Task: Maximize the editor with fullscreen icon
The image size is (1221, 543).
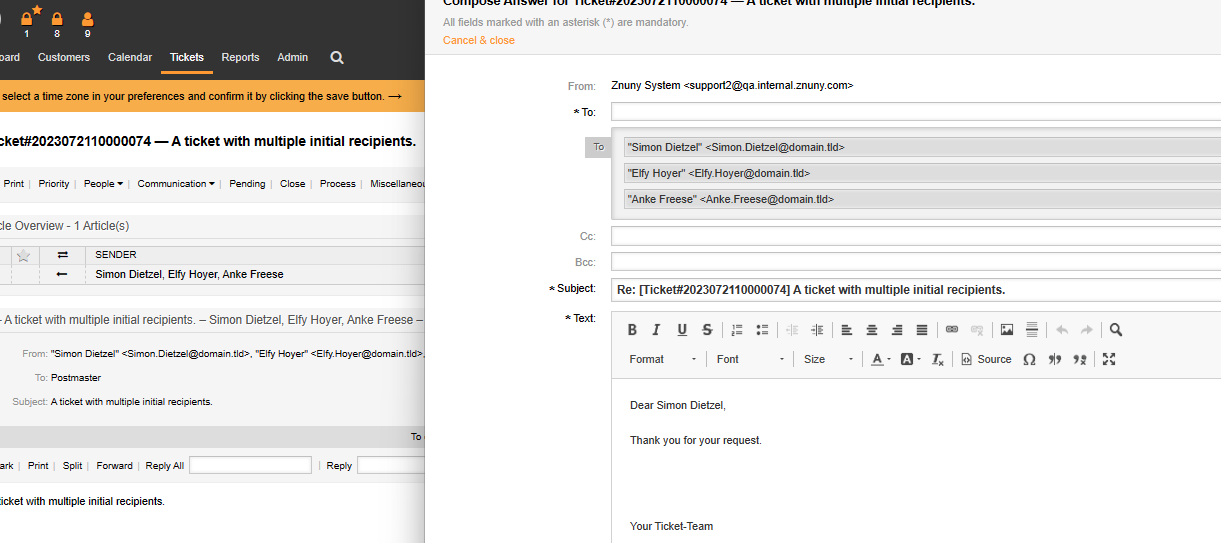Action: point(1108,359)
